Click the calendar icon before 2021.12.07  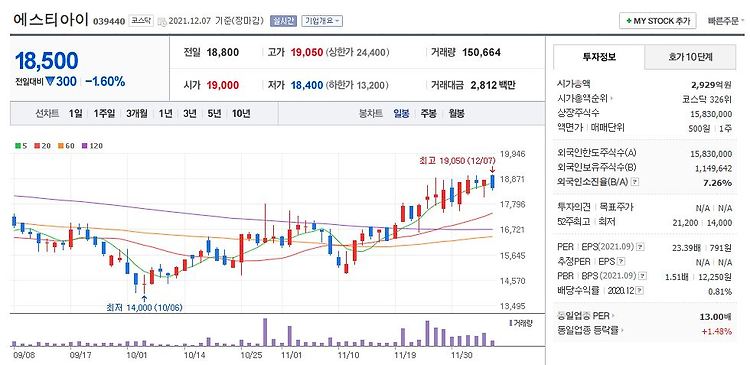[162, 21]
